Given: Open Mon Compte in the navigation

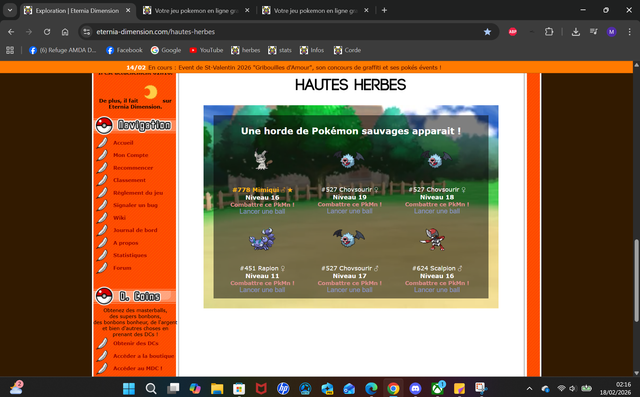Looking at the screenshot, I should 131,155.
